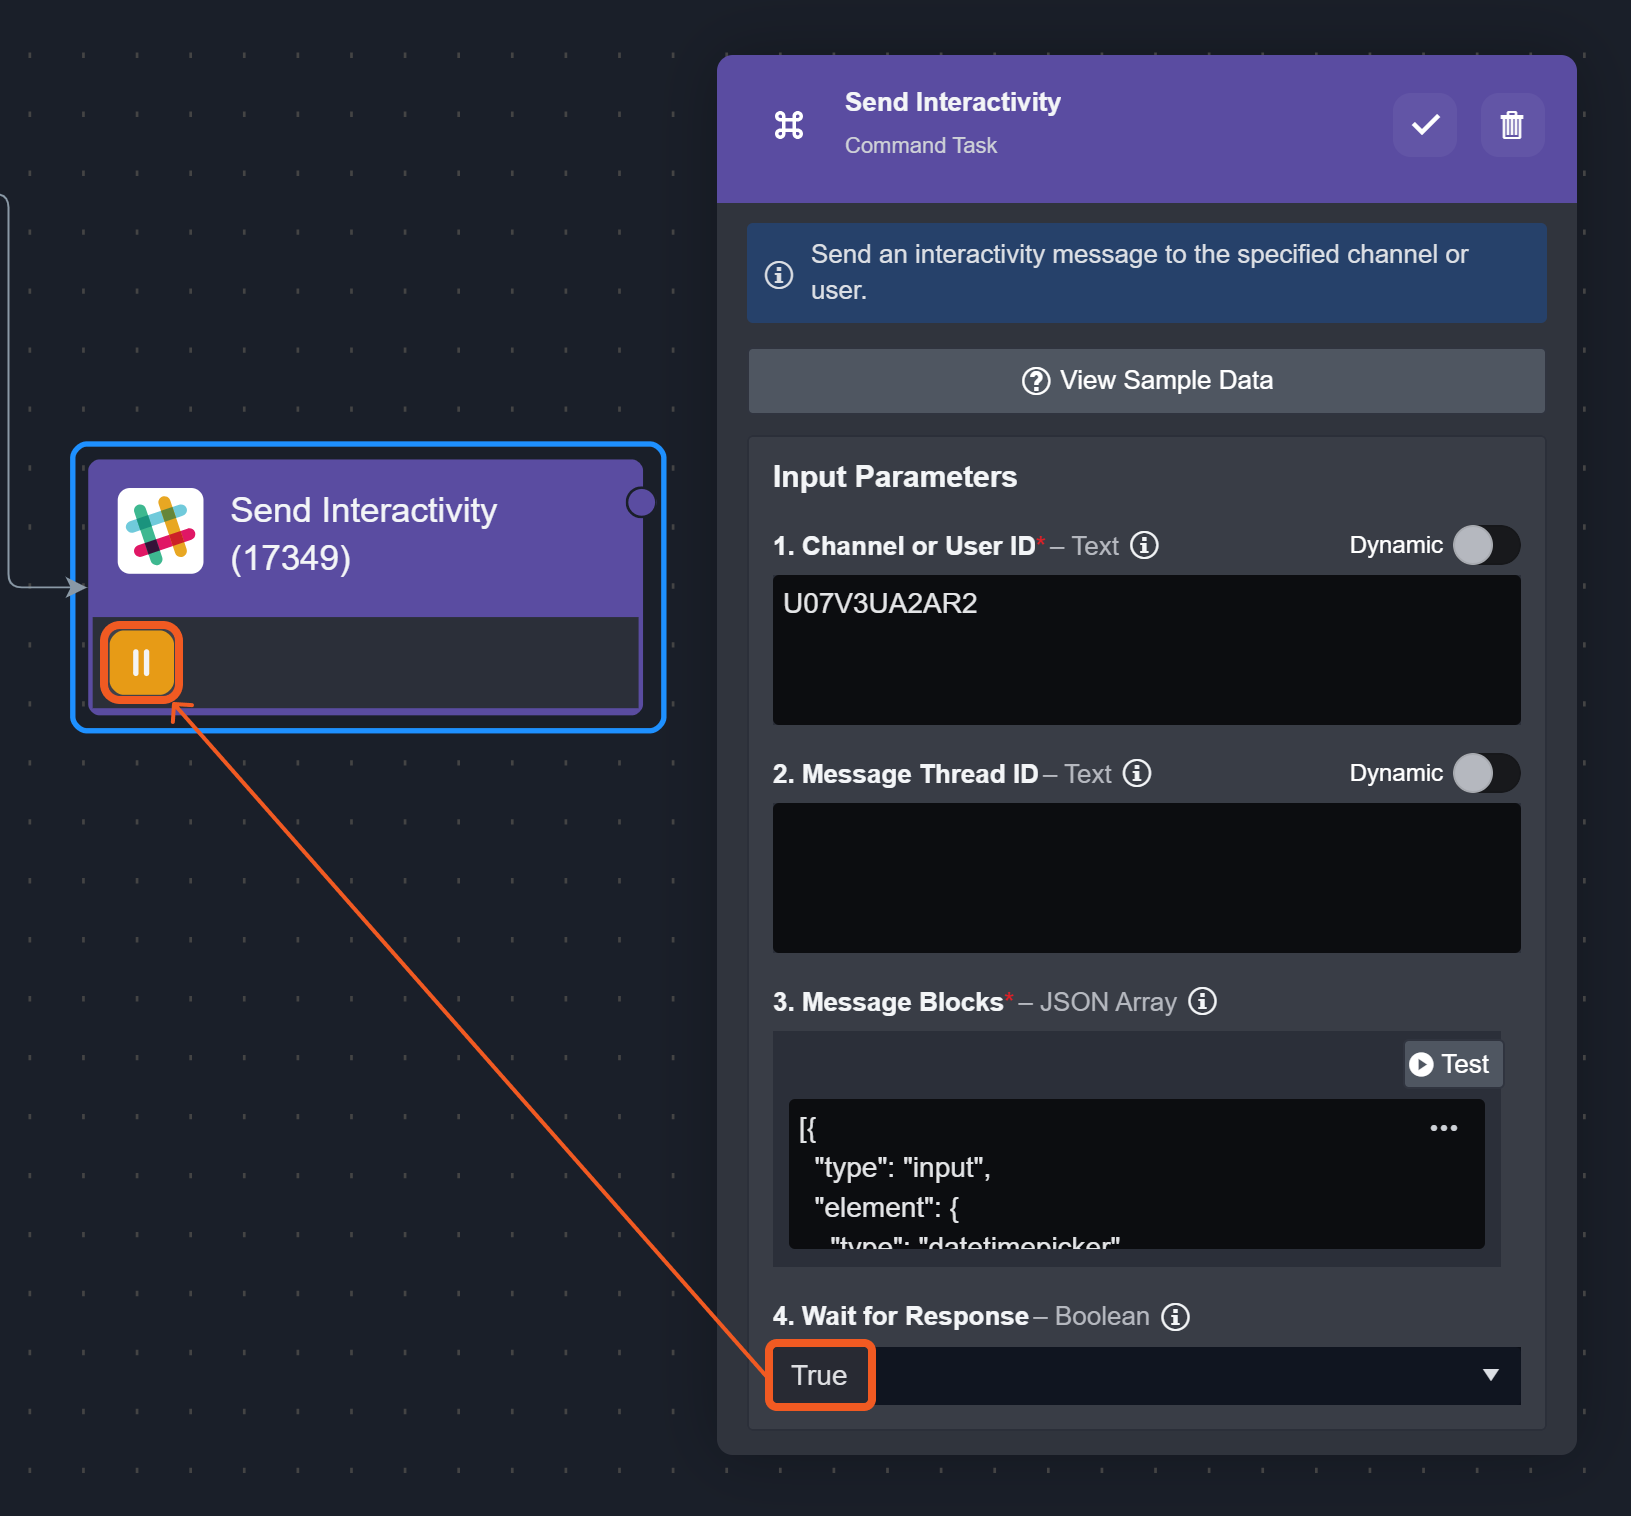The height and width of the screenshot is (1516, 1631).
Task: Click the Send Interactivity panel title
Action: click(953, 102)
